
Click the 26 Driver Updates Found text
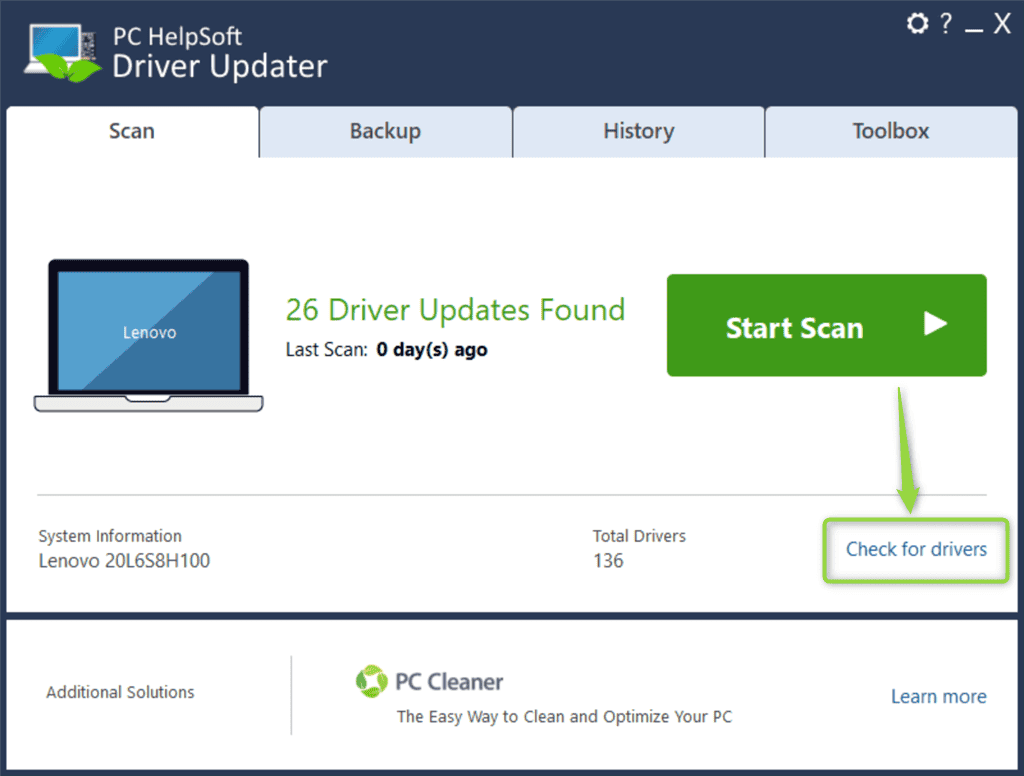coord(455,310)
